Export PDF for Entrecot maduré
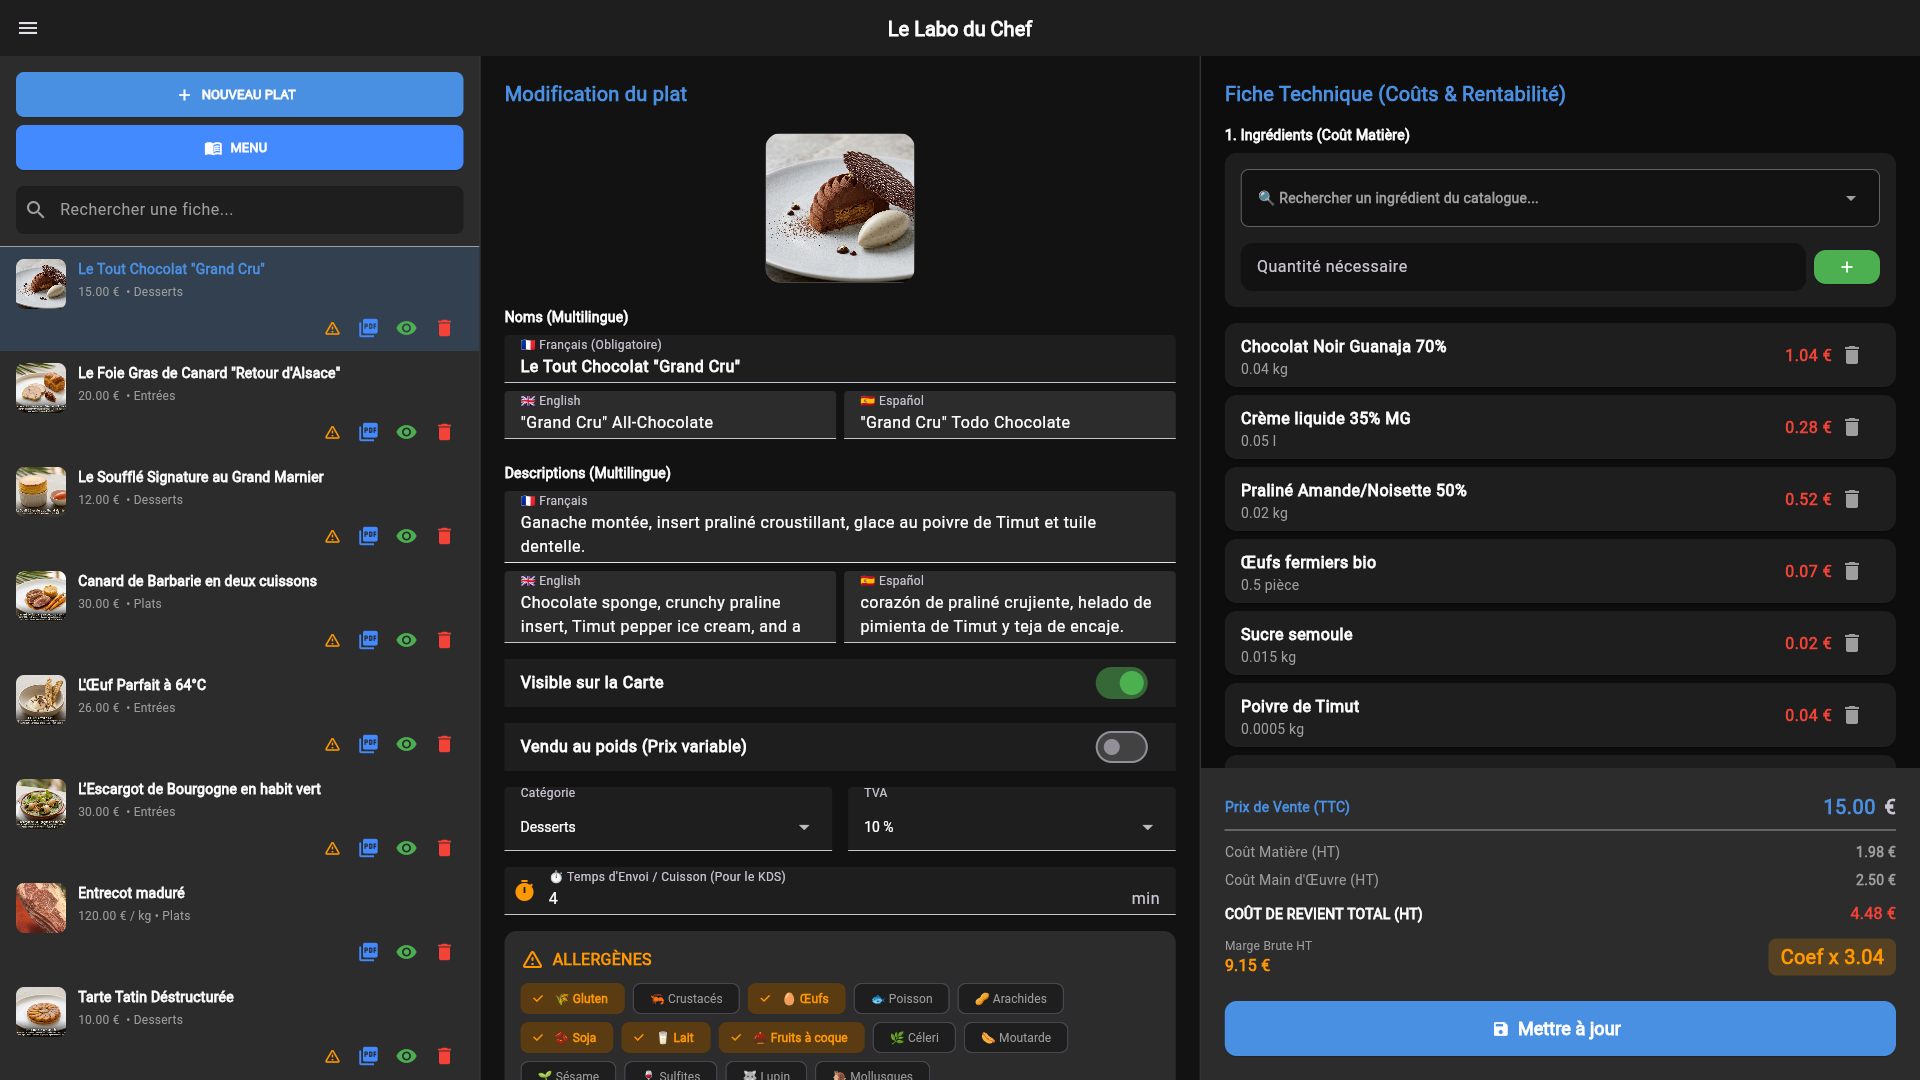 tap(369, 952)
